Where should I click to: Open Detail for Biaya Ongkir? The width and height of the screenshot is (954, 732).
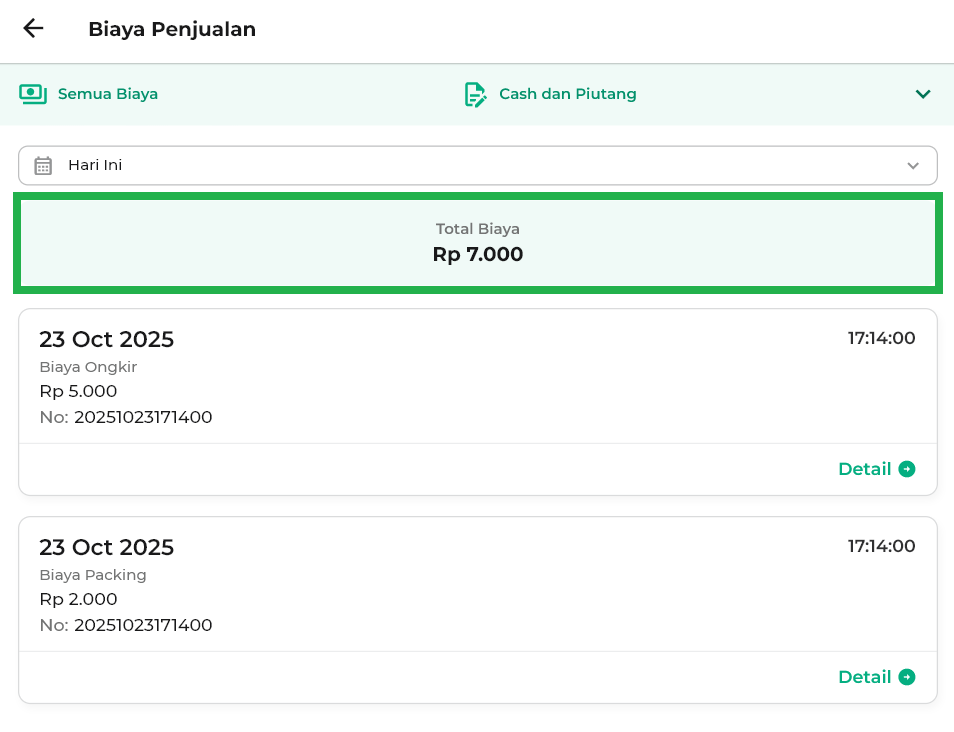pos(864,469)
